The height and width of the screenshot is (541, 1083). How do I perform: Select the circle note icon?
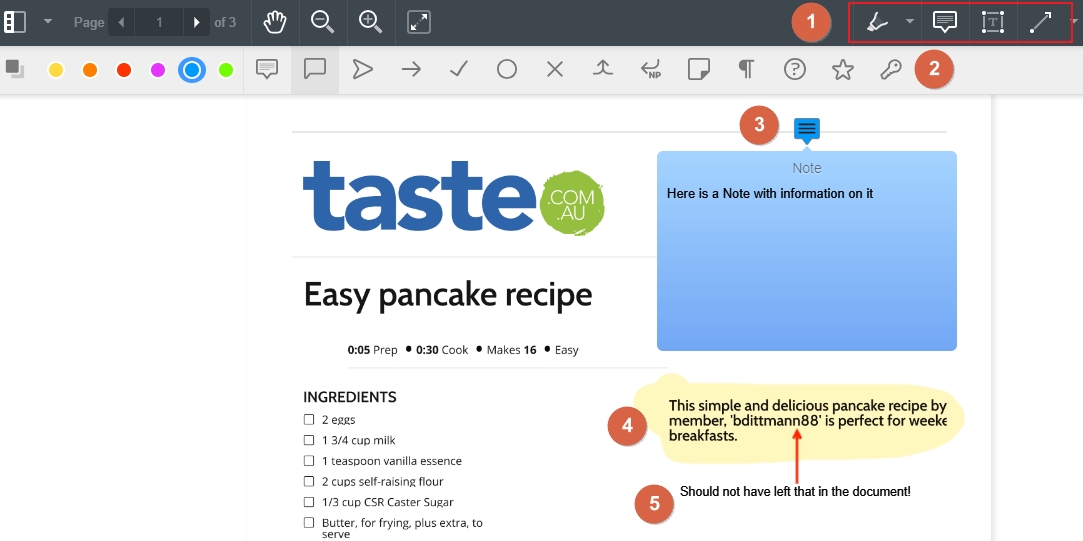pos(507,69)
